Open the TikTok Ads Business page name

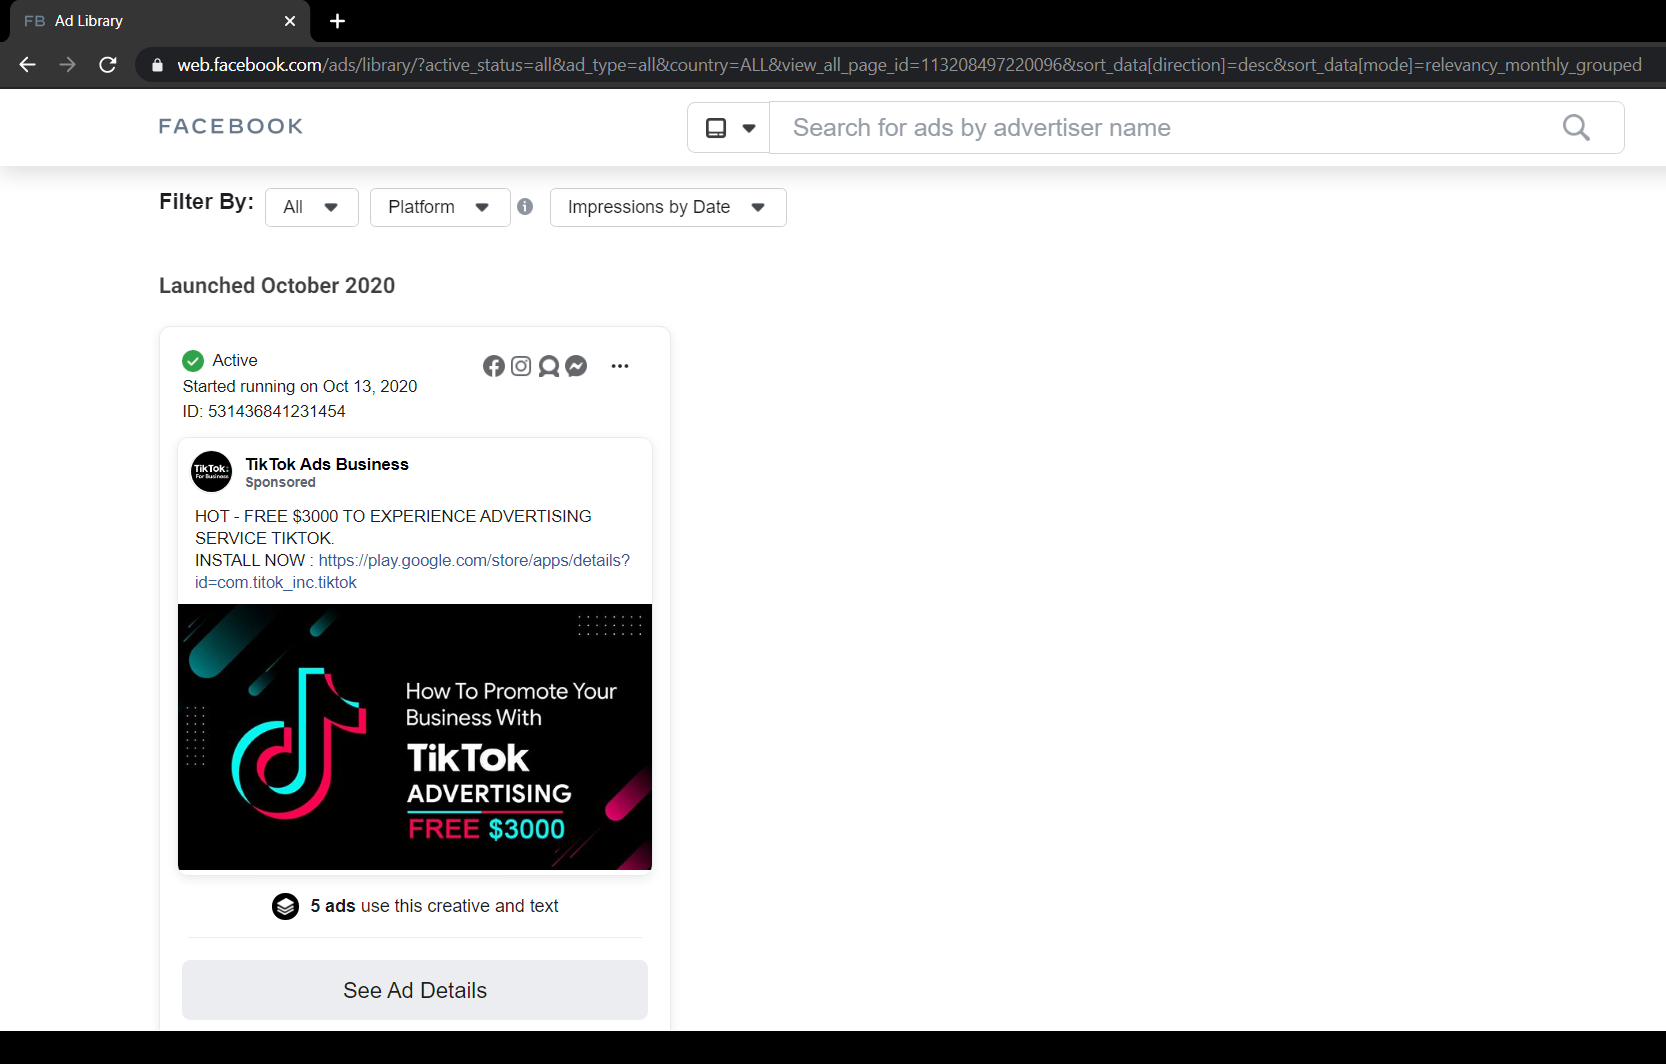click(x=327, y=464)
